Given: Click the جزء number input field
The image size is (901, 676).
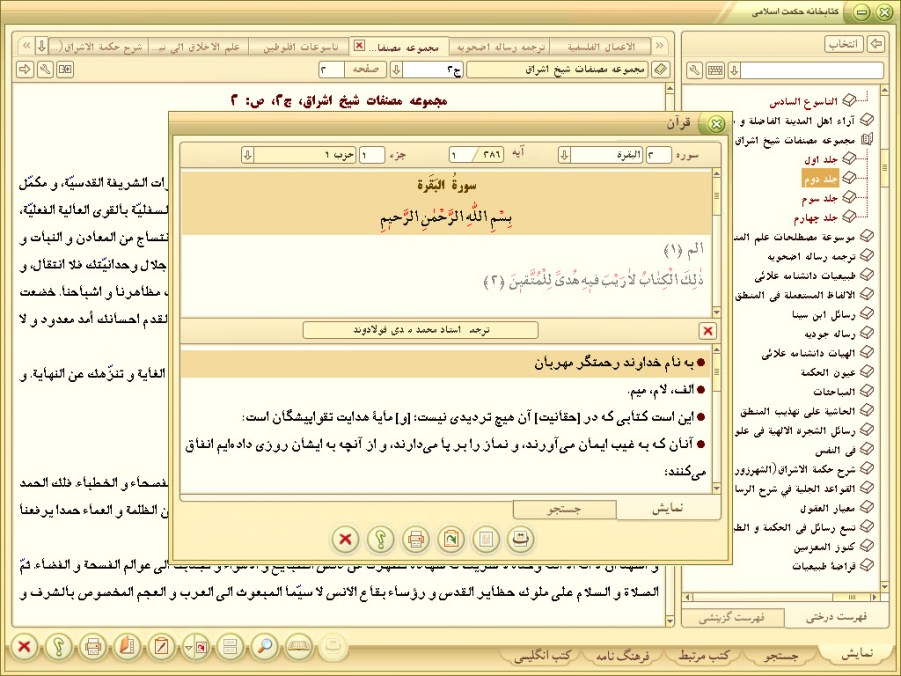Looking at the screenshot, I should coord(372,155).
